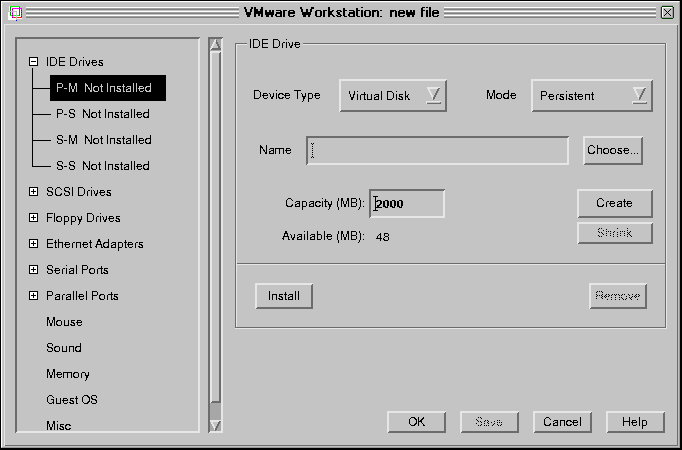Expand the Floppy Drives node

(33, 218)
